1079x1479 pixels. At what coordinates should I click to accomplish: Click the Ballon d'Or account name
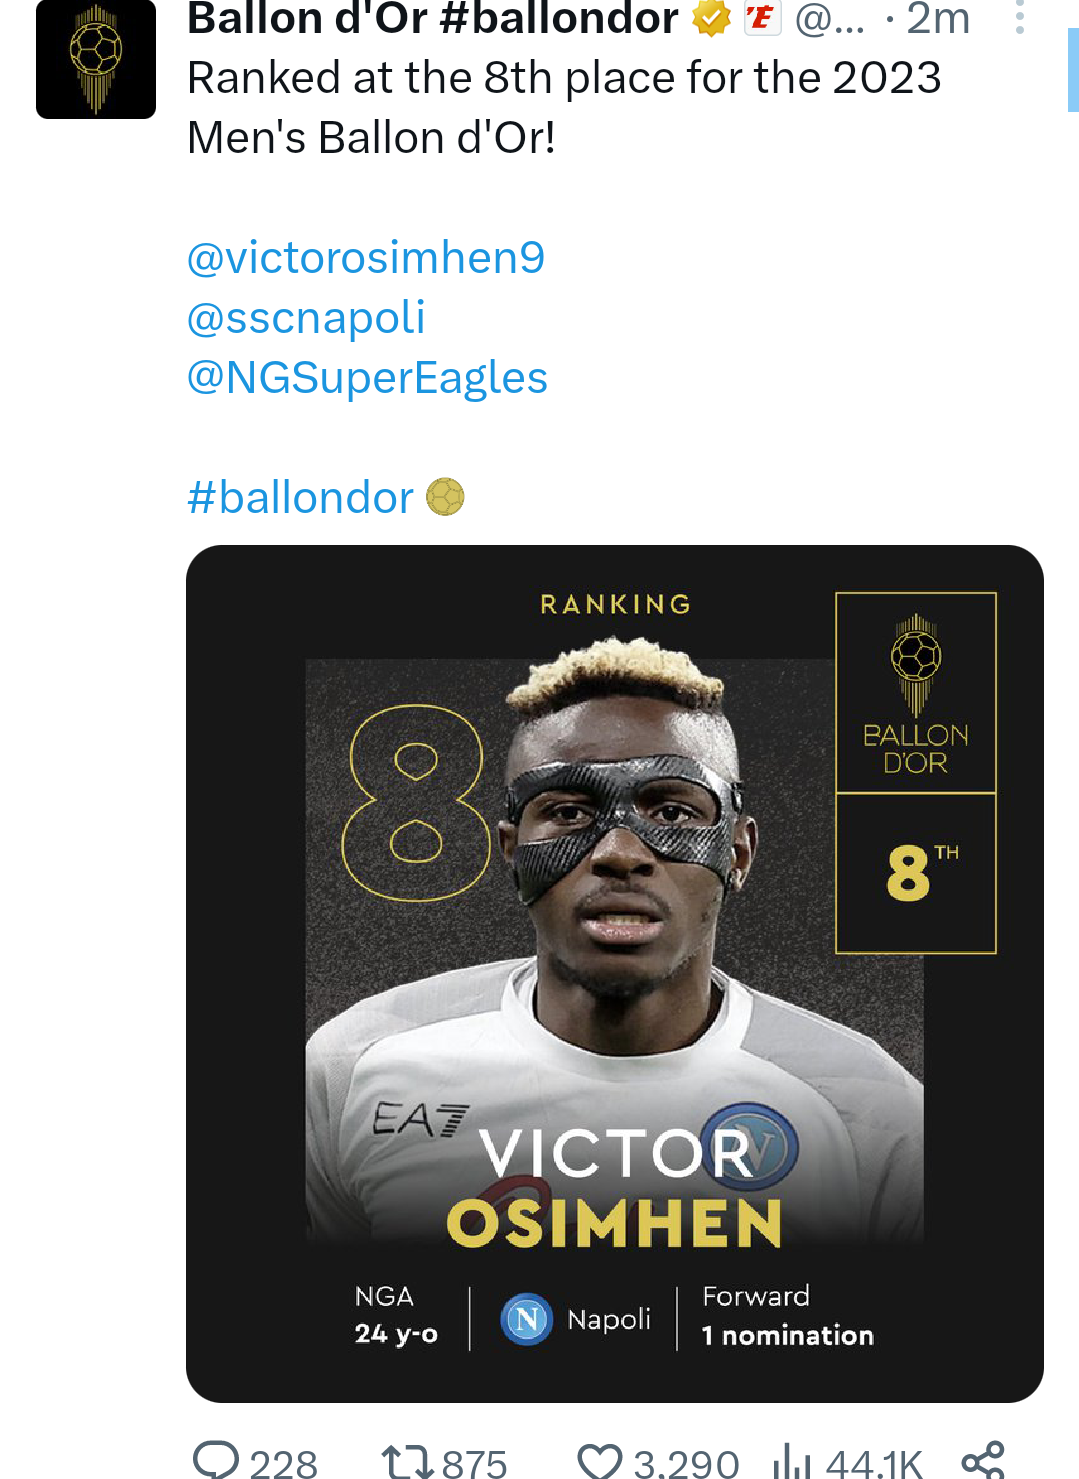tap(432, 18)
